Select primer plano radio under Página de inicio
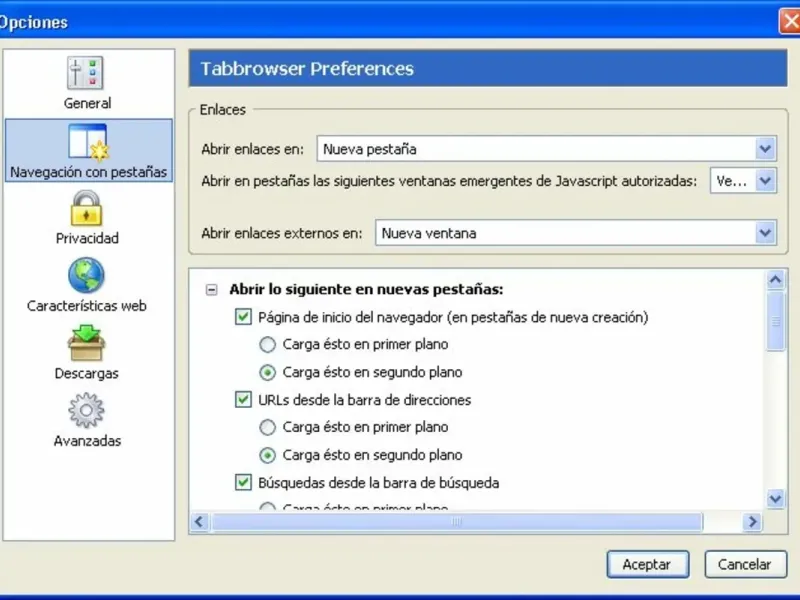 (267, 344)
